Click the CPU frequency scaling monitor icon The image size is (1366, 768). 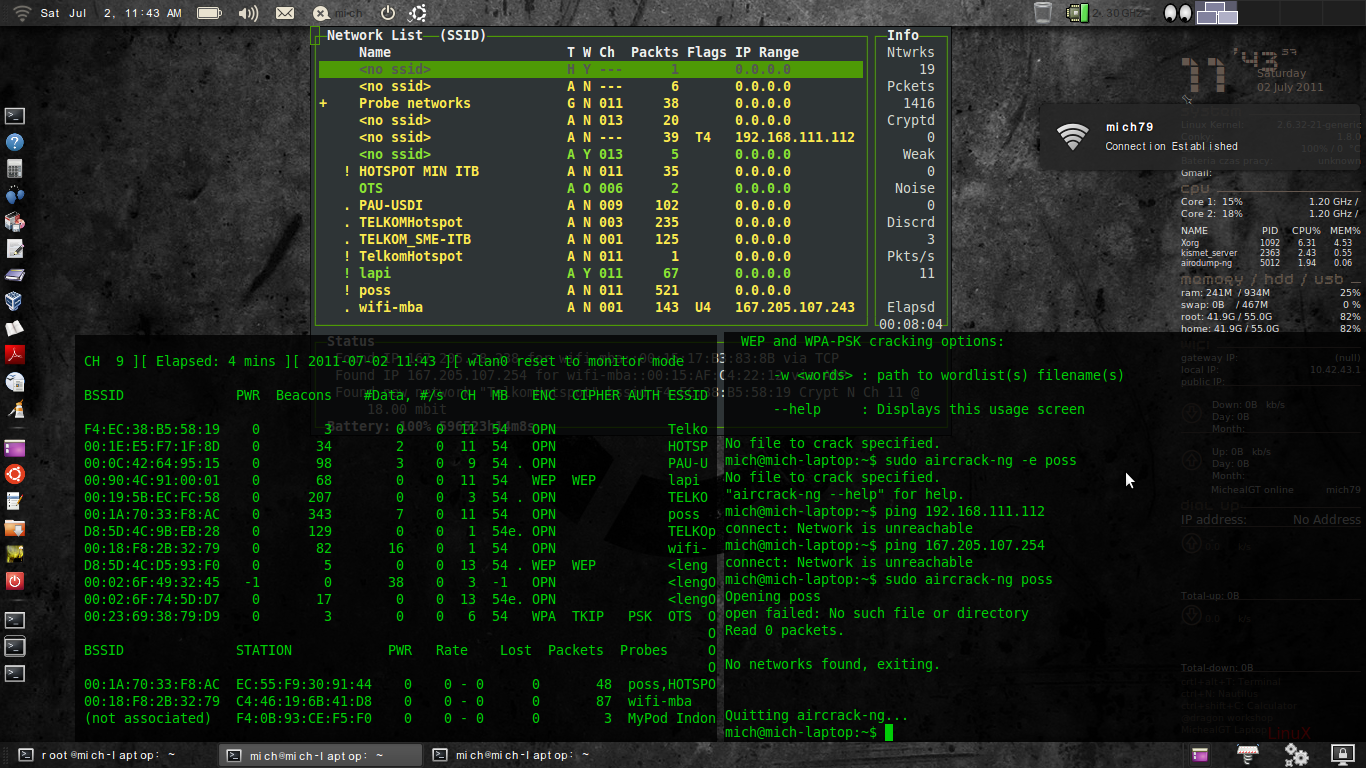tap(1078, 13)
